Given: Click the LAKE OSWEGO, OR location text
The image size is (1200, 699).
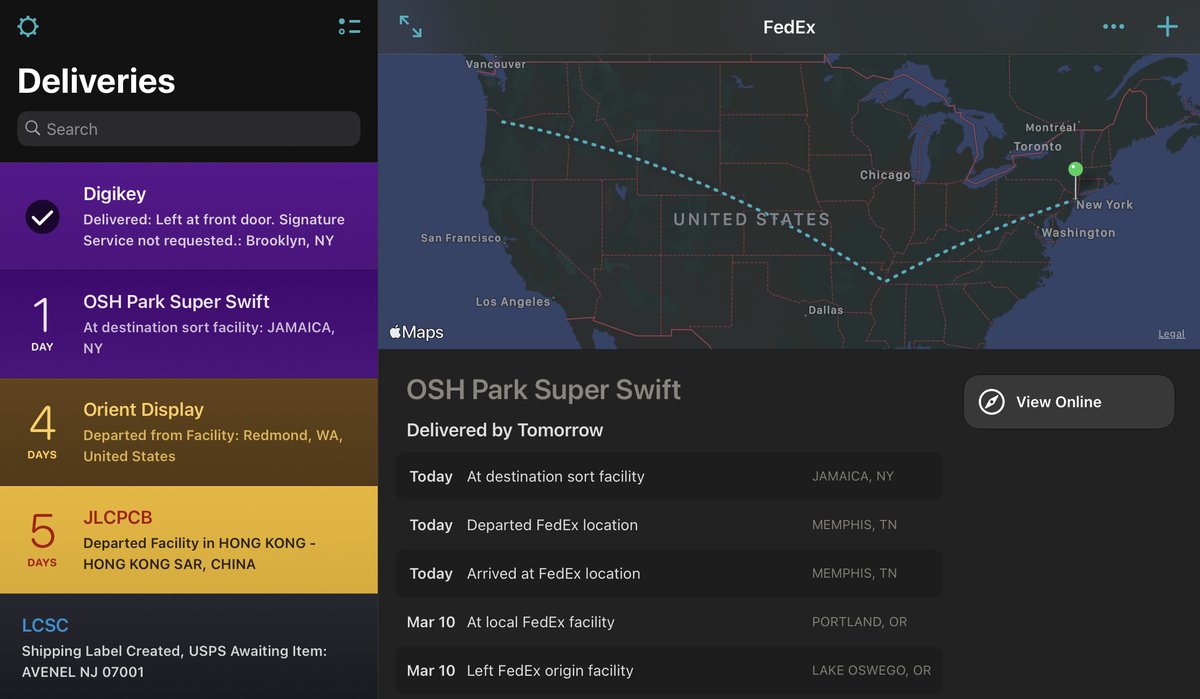Looking at the screenshot, I should tap(872, 670).
